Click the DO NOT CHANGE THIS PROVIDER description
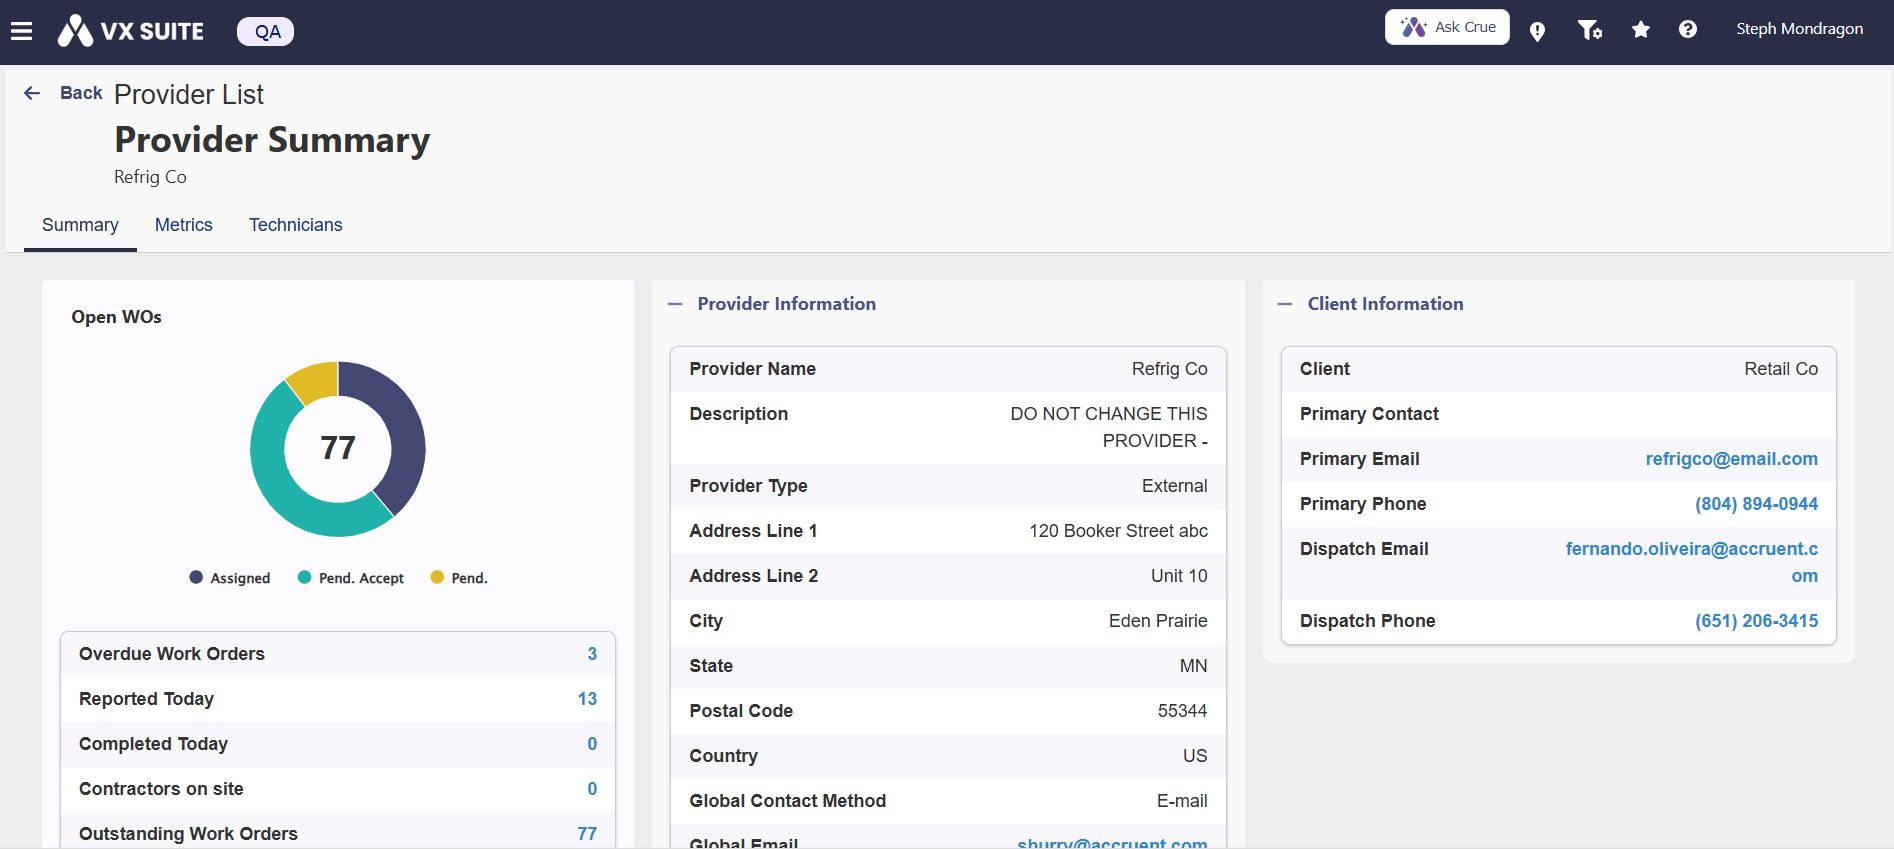Image resolution: width=1894 pixels, height=849 pixels. [x=1108, y=427]
